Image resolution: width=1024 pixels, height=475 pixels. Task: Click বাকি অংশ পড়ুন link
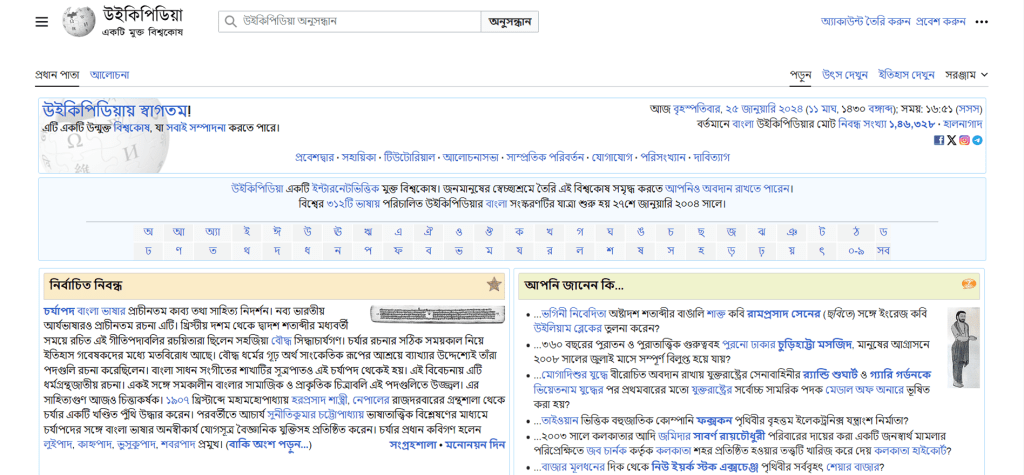pos(268,444)
